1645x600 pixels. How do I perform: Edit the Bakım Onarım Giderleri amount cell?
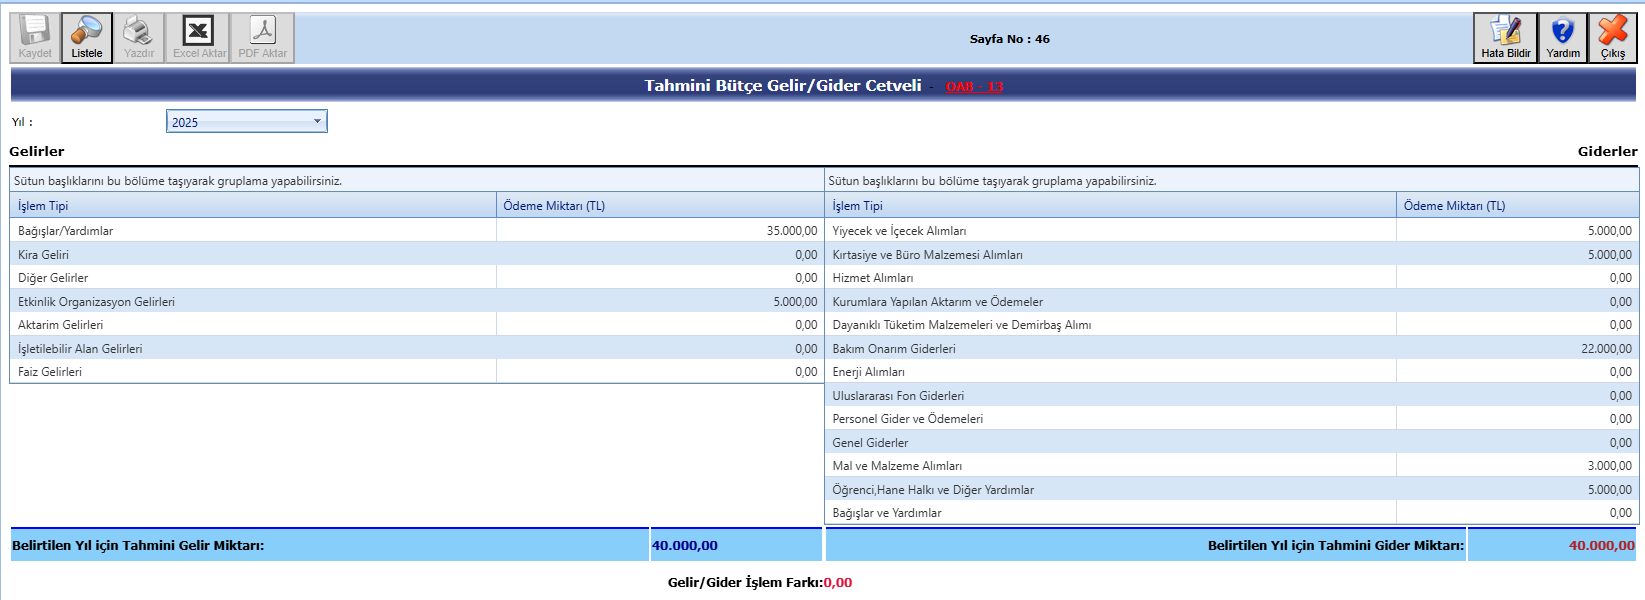click(x=1516, y=349)
